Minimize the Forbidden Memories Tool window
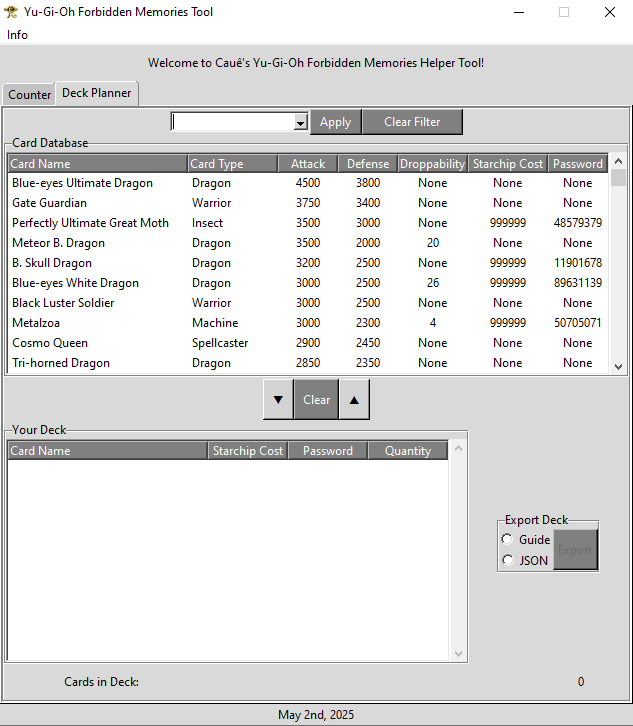The height and width of the screenshot is (726, 633). [x=519, y=12]
